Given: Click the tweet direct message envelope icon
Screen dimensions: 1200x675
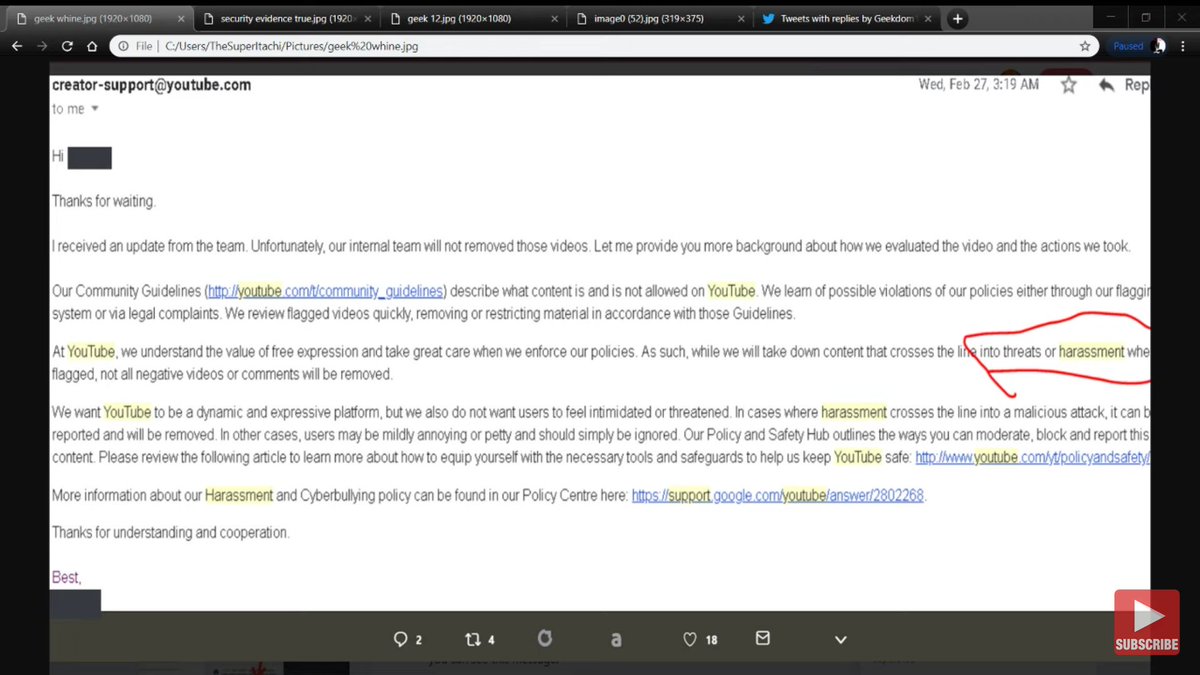Looking at the screenshot, I should 763,638.
